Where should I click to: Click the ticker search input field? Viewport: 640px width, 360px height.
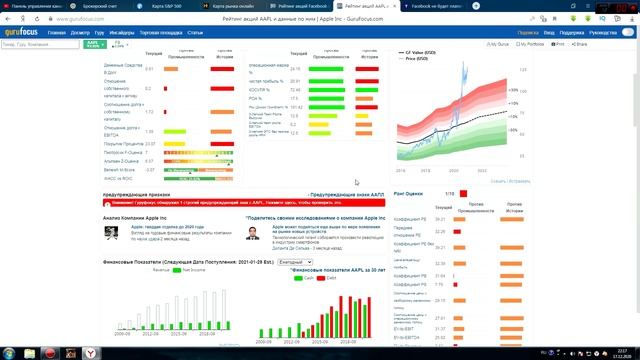point(40,44)
